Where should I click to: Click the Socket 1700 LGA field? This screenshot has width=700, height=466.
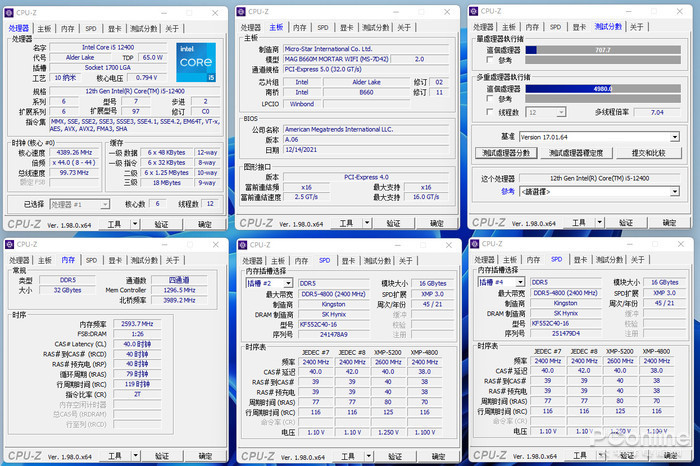(108, 67)
